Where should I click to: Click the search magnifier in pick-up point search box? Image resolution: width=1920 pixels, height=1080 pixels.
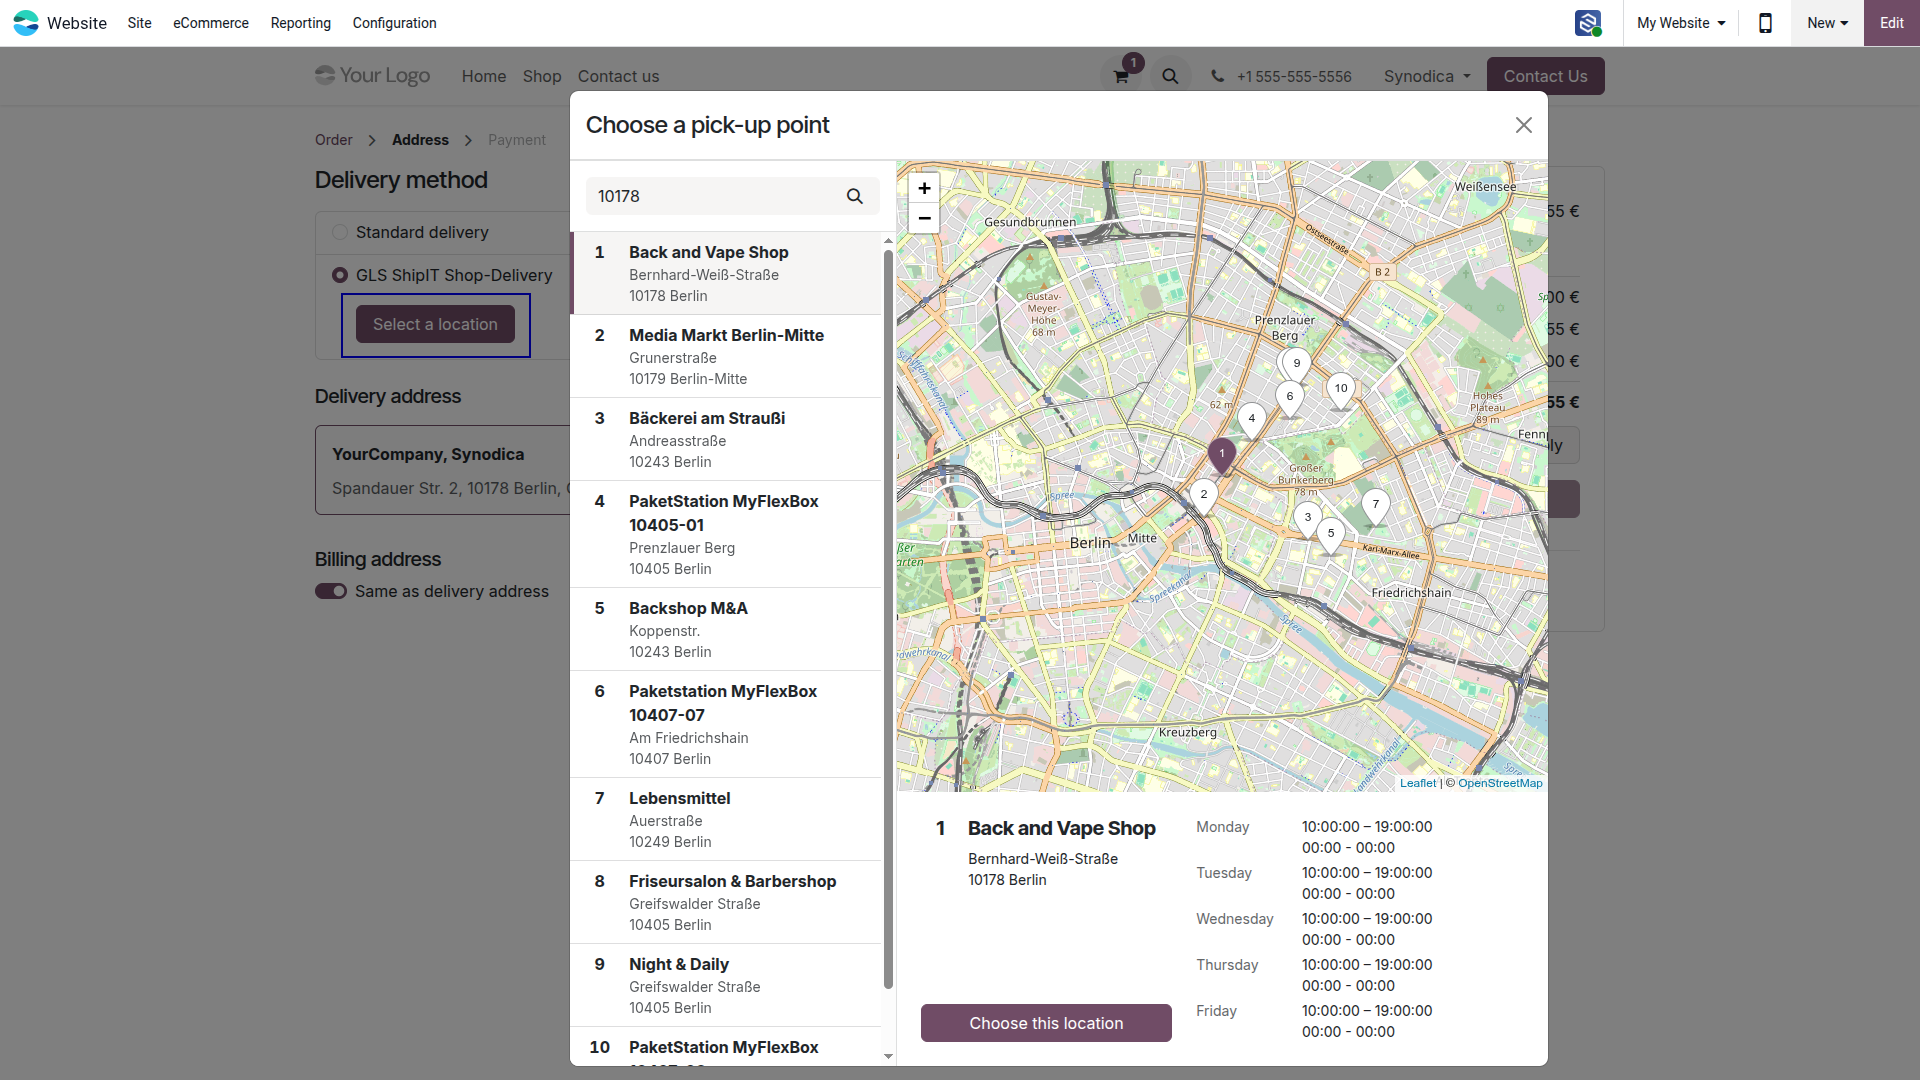854,196
